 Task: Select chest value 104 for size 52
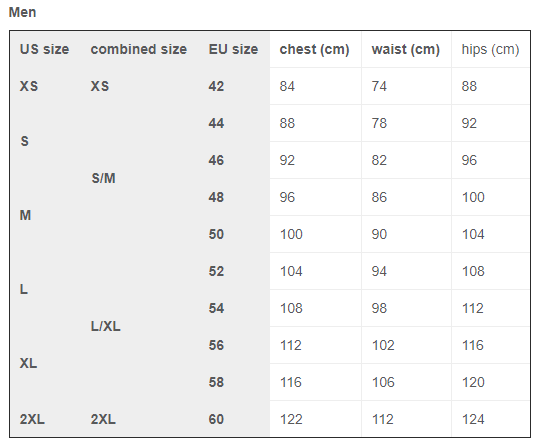[x=291, y=271]
